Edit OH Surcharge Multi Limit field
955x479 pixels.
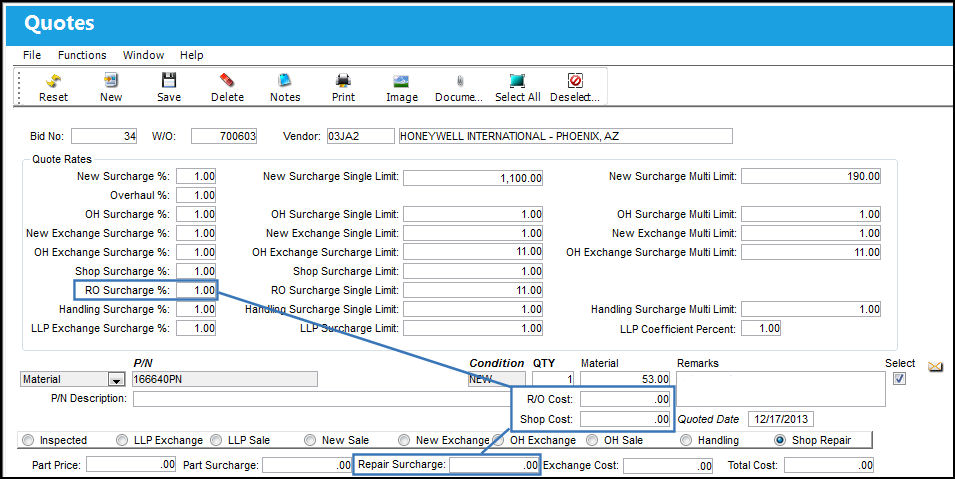click(x=811, y=214)
